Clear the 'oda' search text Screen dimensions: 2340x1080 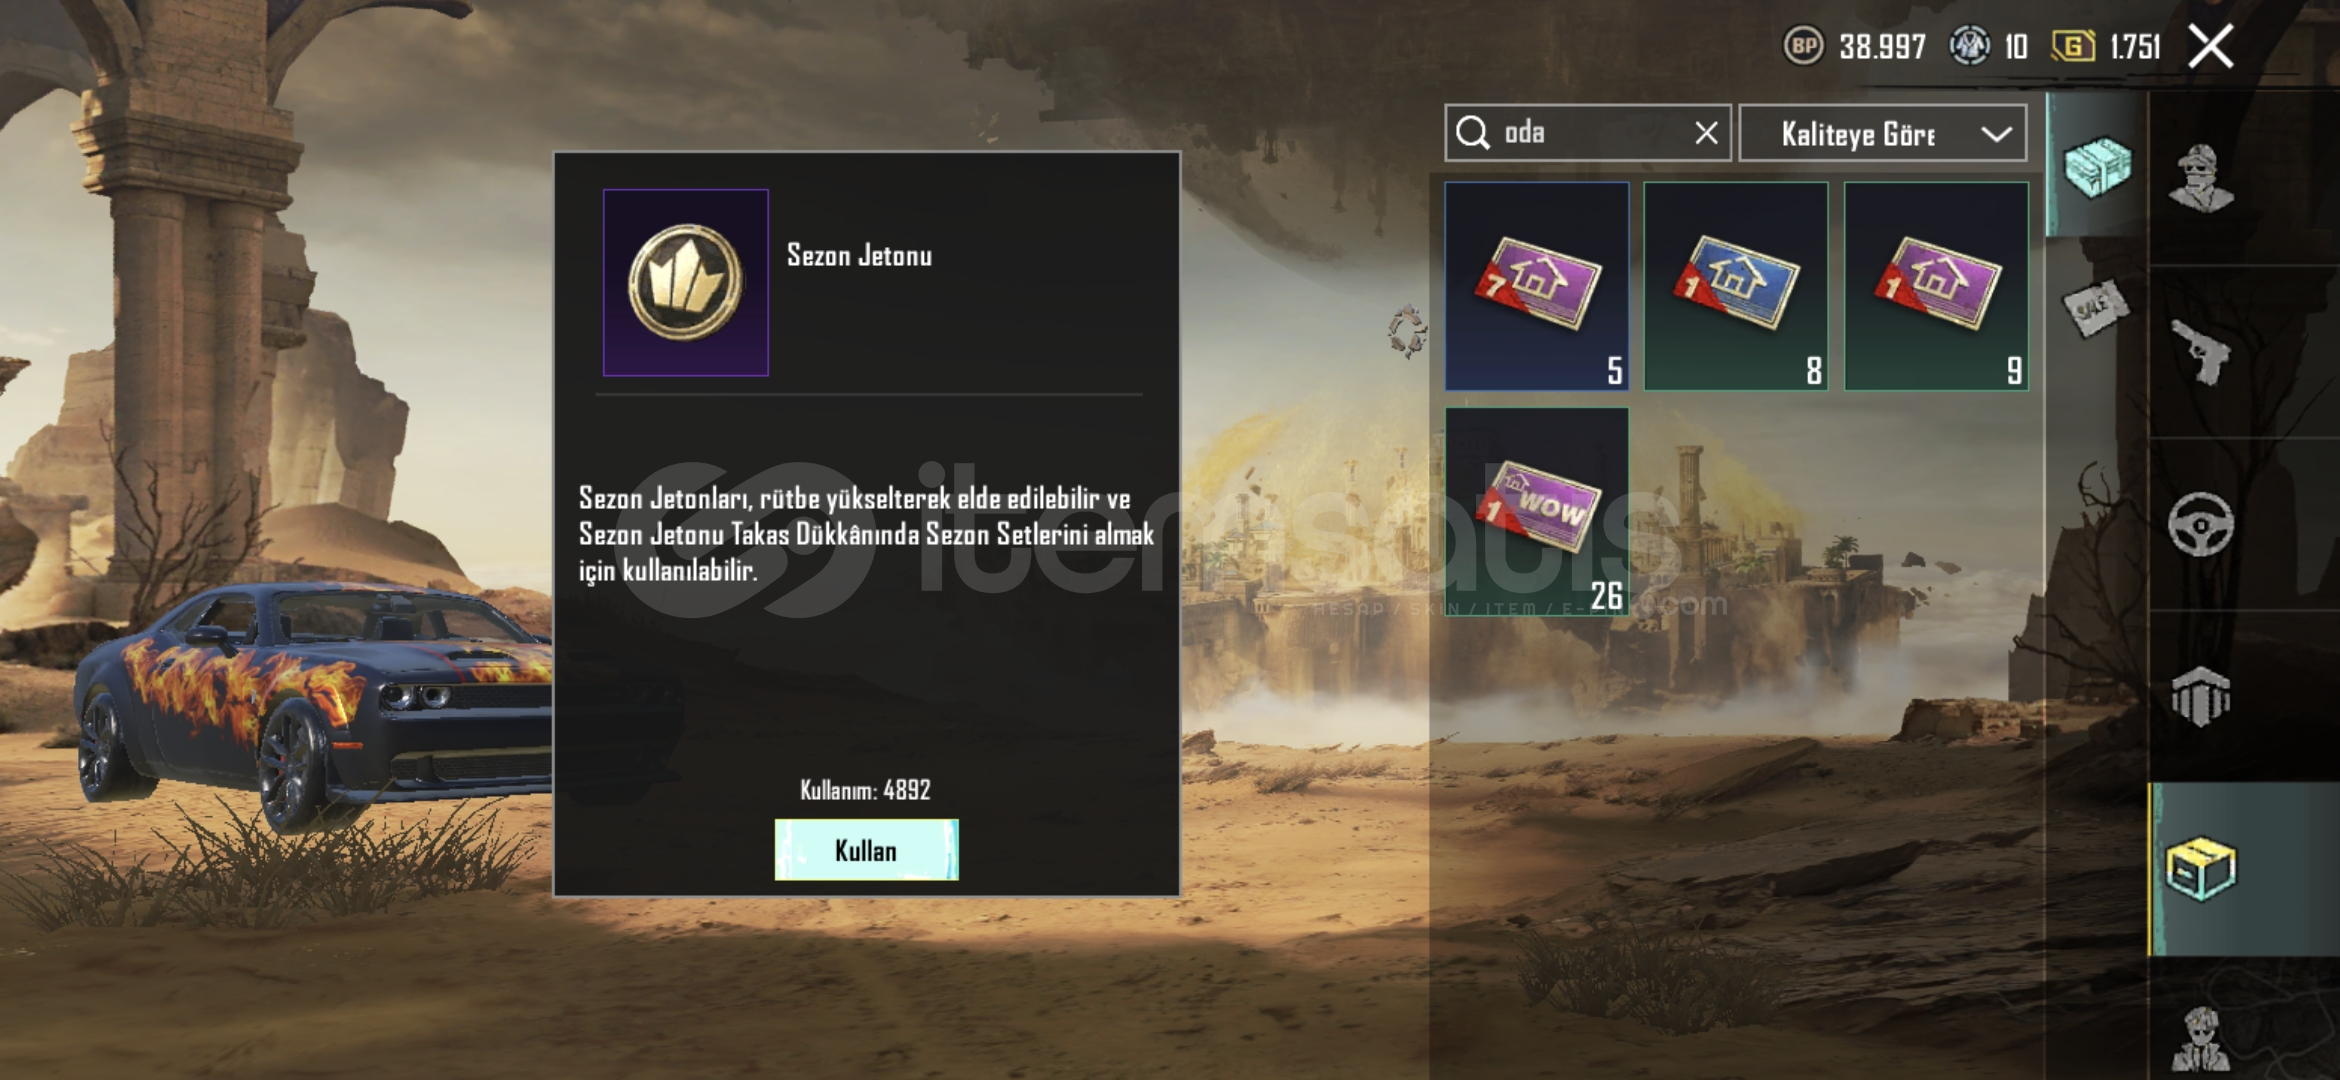tap(1707, 132)
